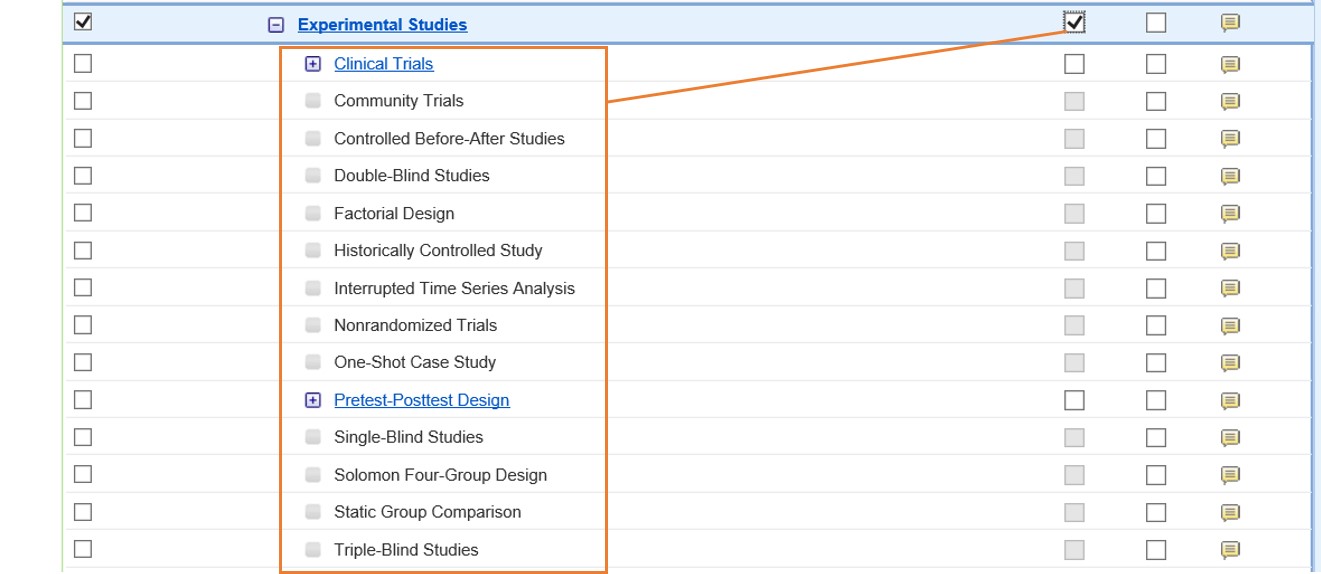Open scope note icon for Double-Blind Studies
Screen dimensions: 1321x574
(x=1231, y=176)
